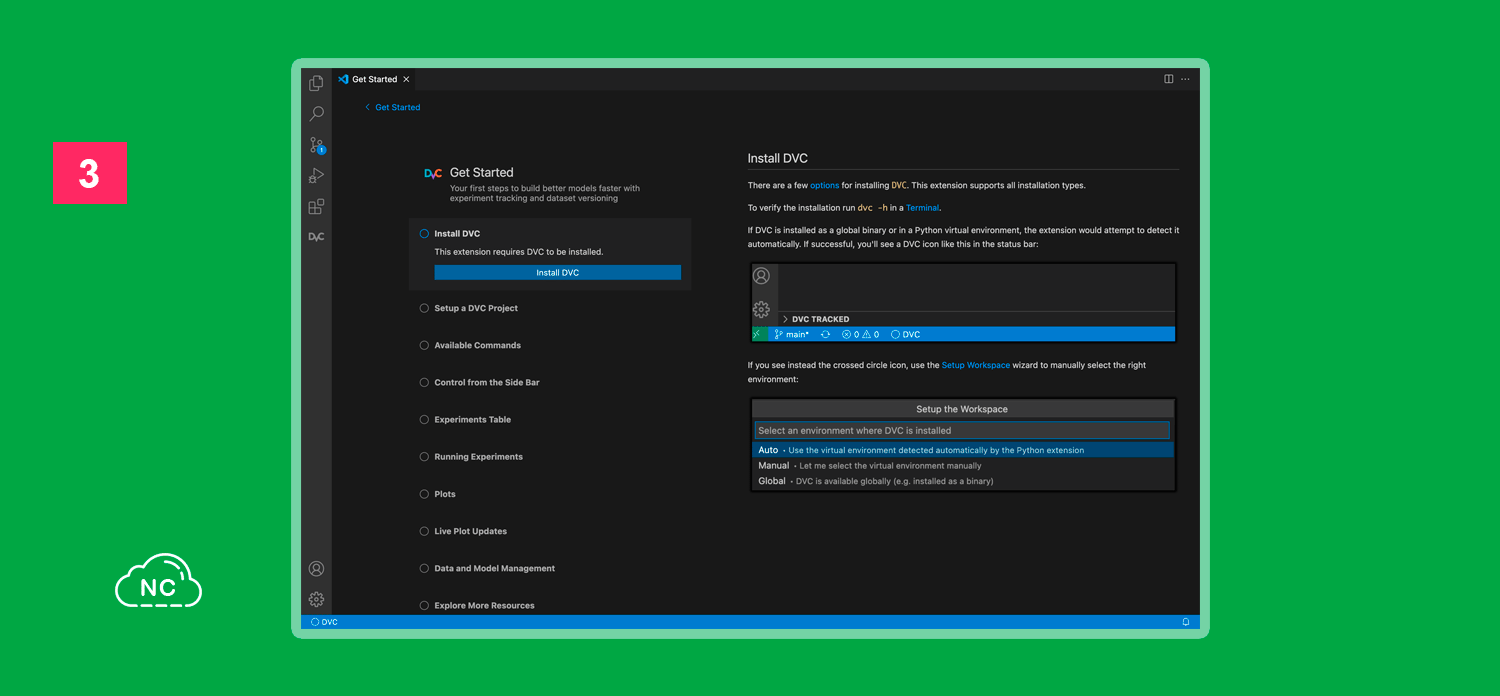Viewport: 1500px width, 696px height.
Task: Select the Get Started editor tab
Action: [374, 79]
